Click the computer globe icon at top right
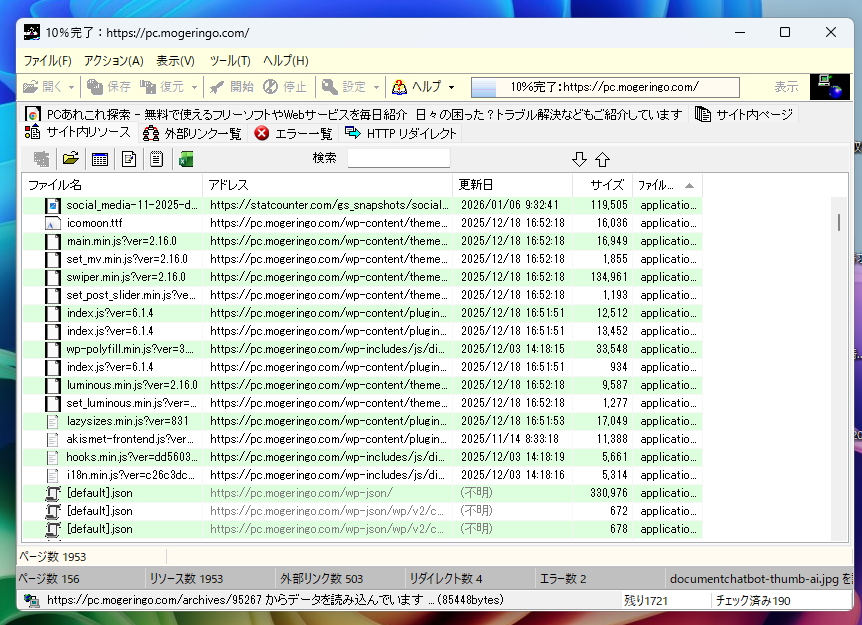This screenshot has width=862, height=625. pos(829,87)
